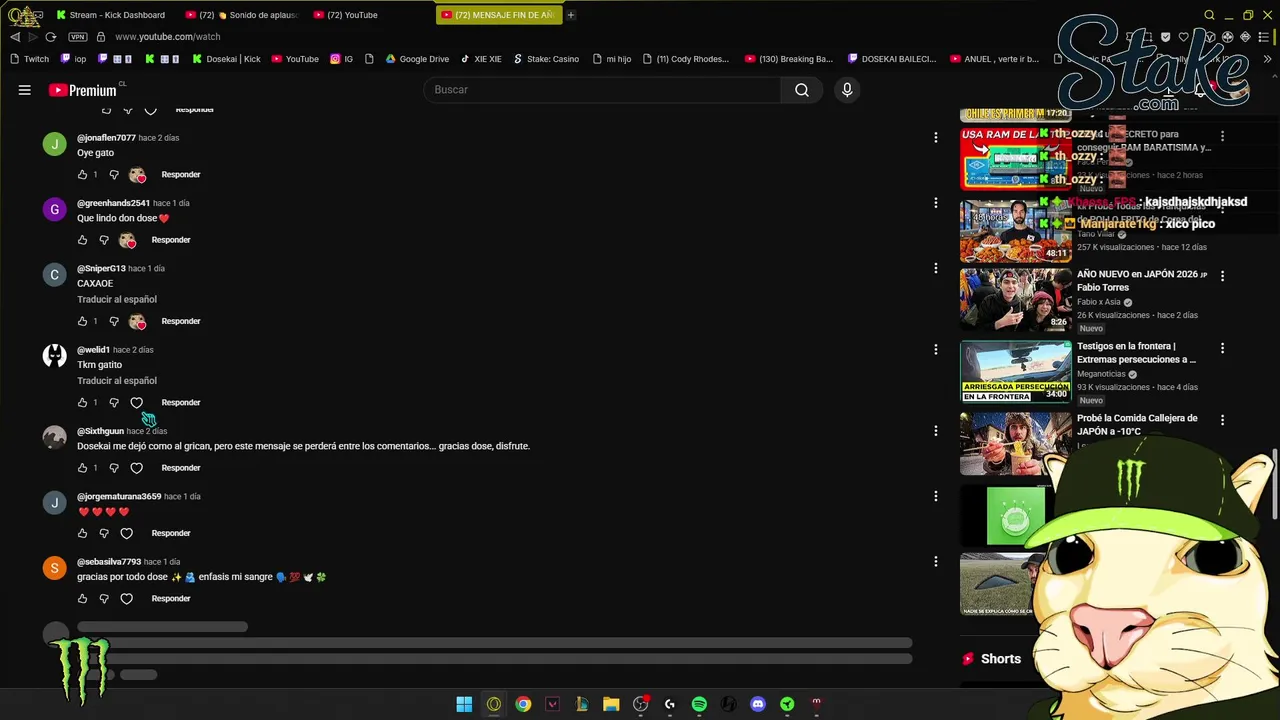1280x720 pixels.
Task: Open options menu for @greenhands2541 comment
Action: click(x=936, y=203)
